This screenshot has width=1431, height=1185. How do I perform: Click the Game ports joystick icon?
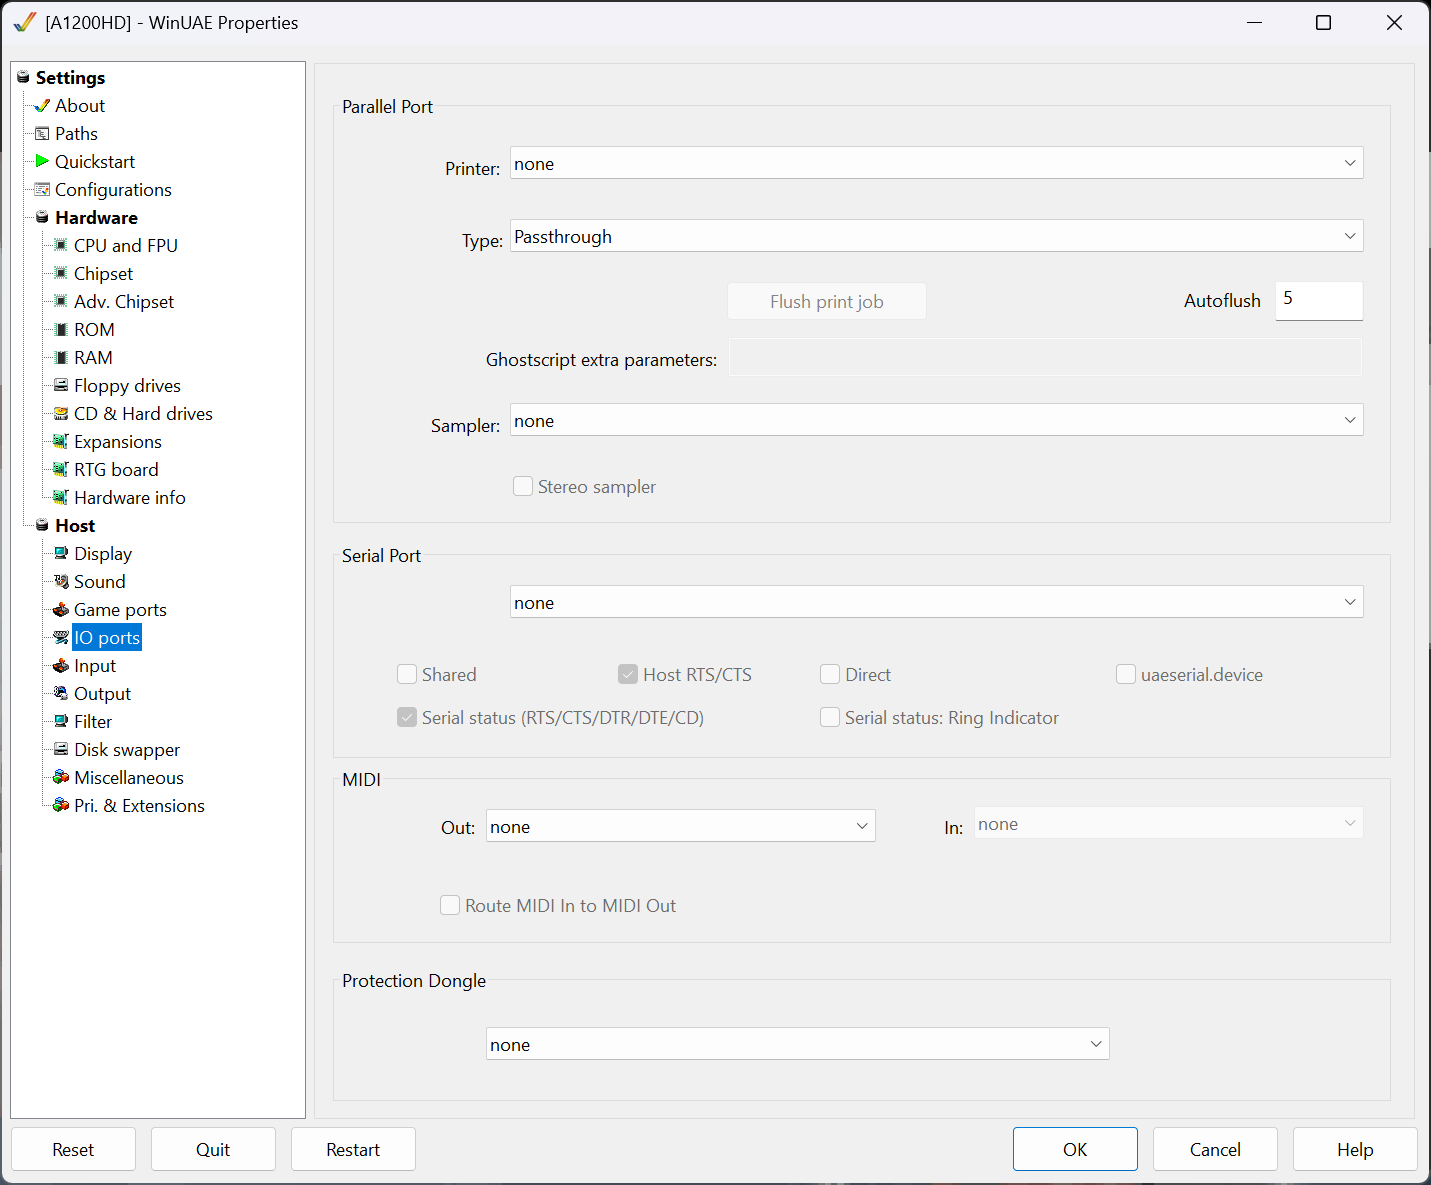coord(61,609)
